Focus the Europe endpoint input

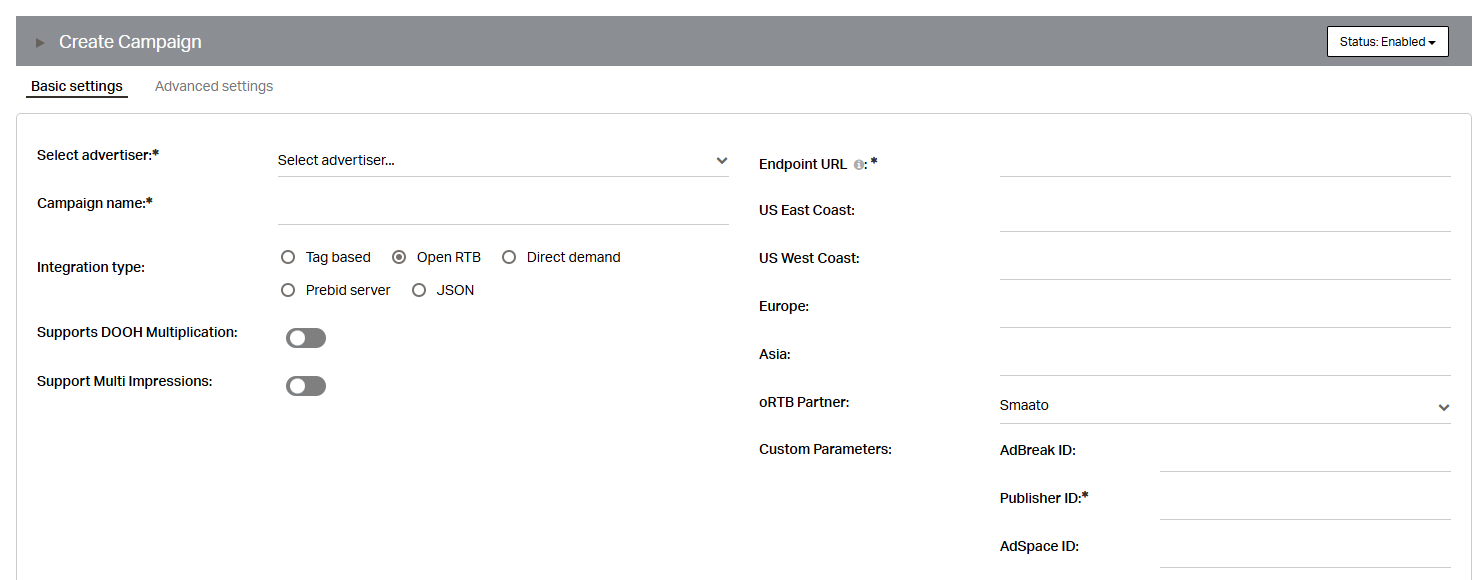tap(1225, 311)
